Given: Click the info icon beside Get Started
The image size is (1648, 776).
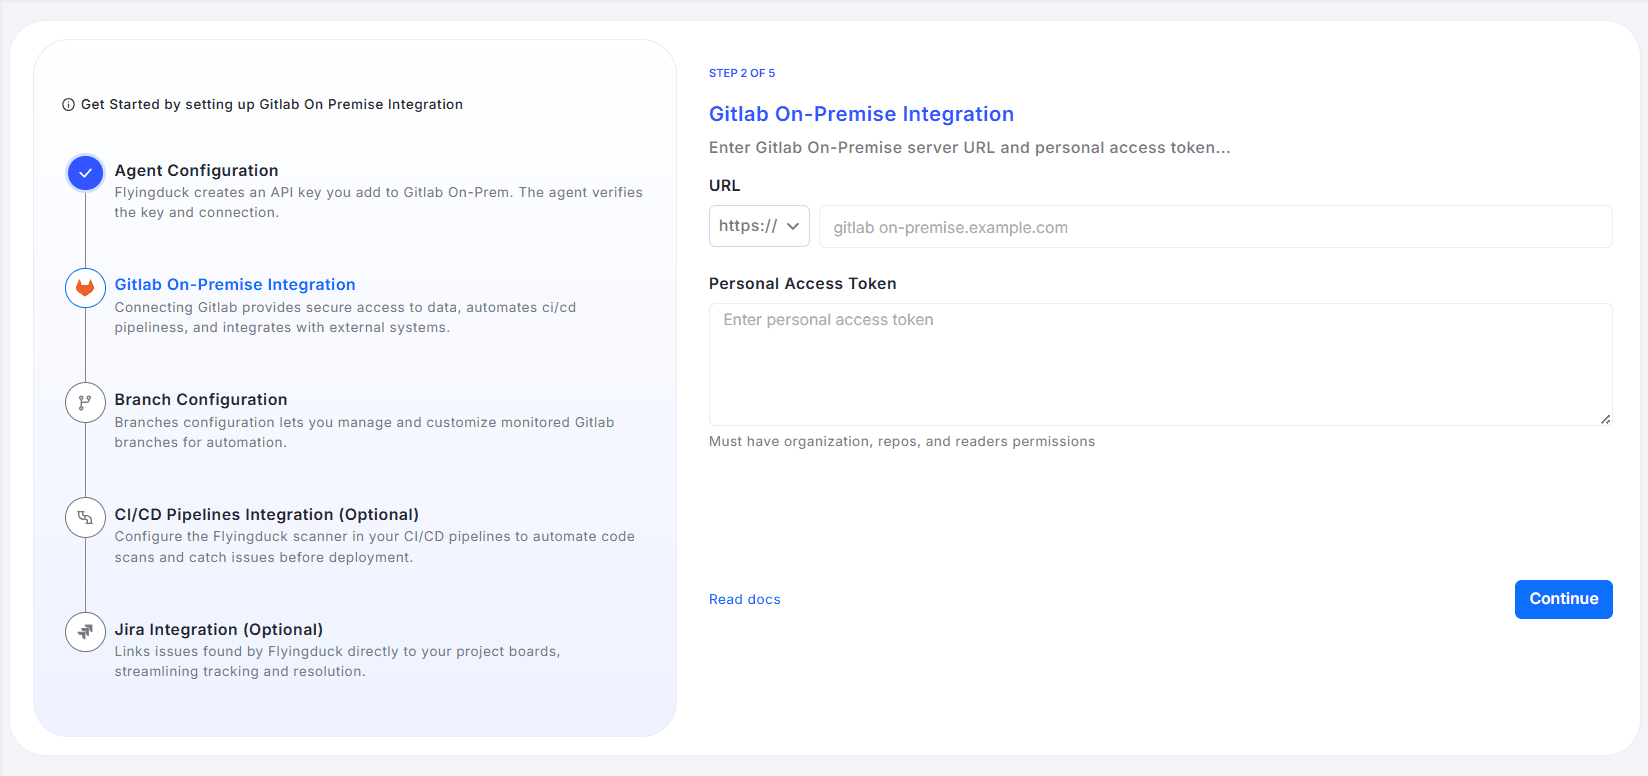Looking at the screenshot, I should tap(68, 105).
